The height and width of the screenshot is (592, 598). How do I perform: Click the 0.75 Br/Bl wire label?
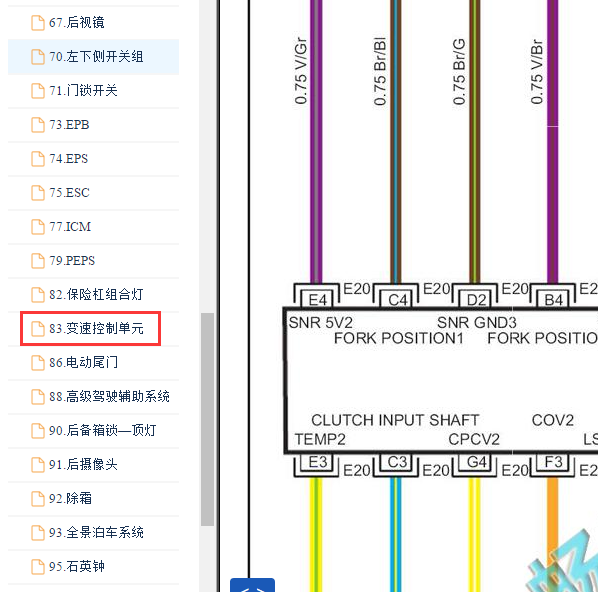tap(380, 71)
